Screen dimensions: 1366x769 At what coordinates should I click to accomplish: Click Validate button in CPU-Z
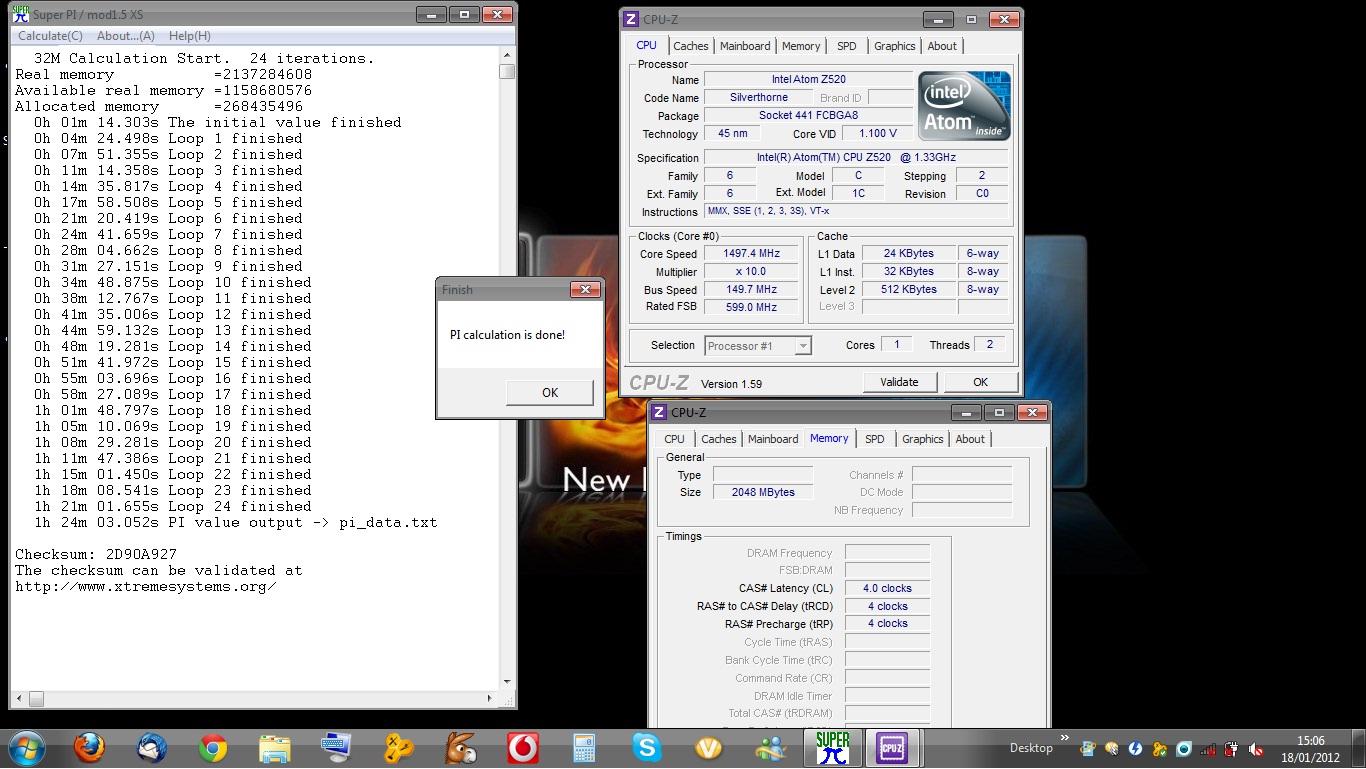click(x=899, y=382)
